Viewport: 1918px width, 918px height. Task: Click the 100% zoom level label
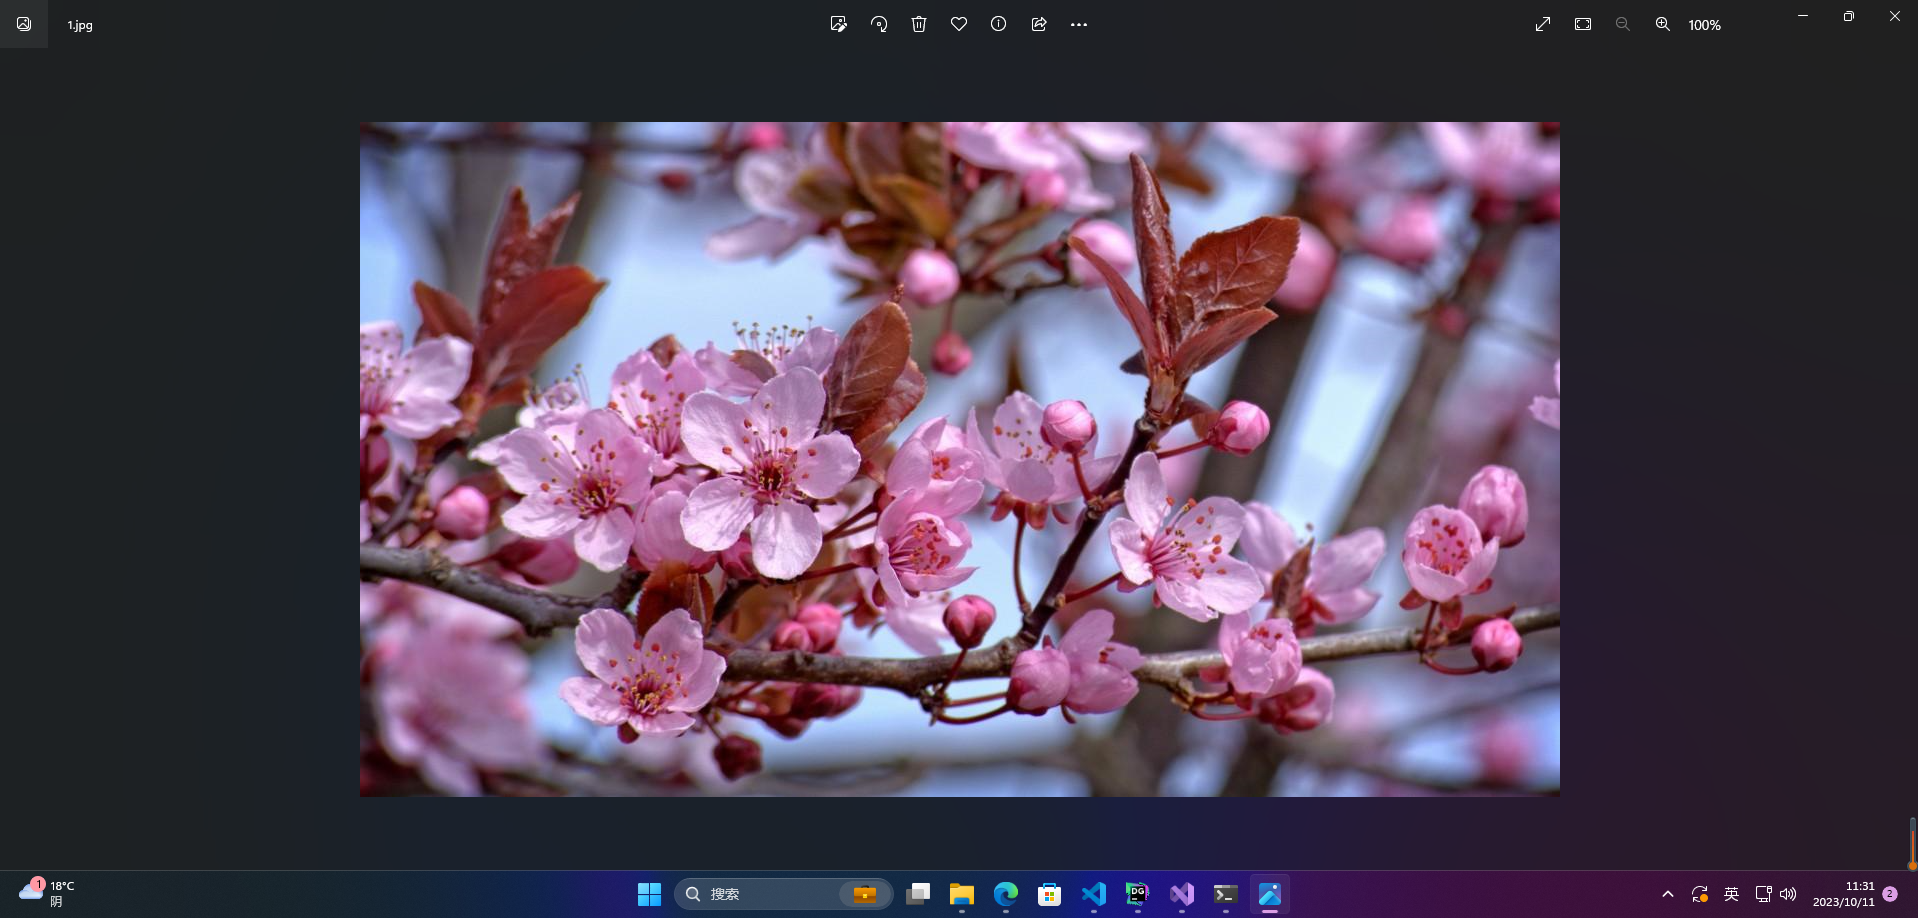[x=1705, y=25]
